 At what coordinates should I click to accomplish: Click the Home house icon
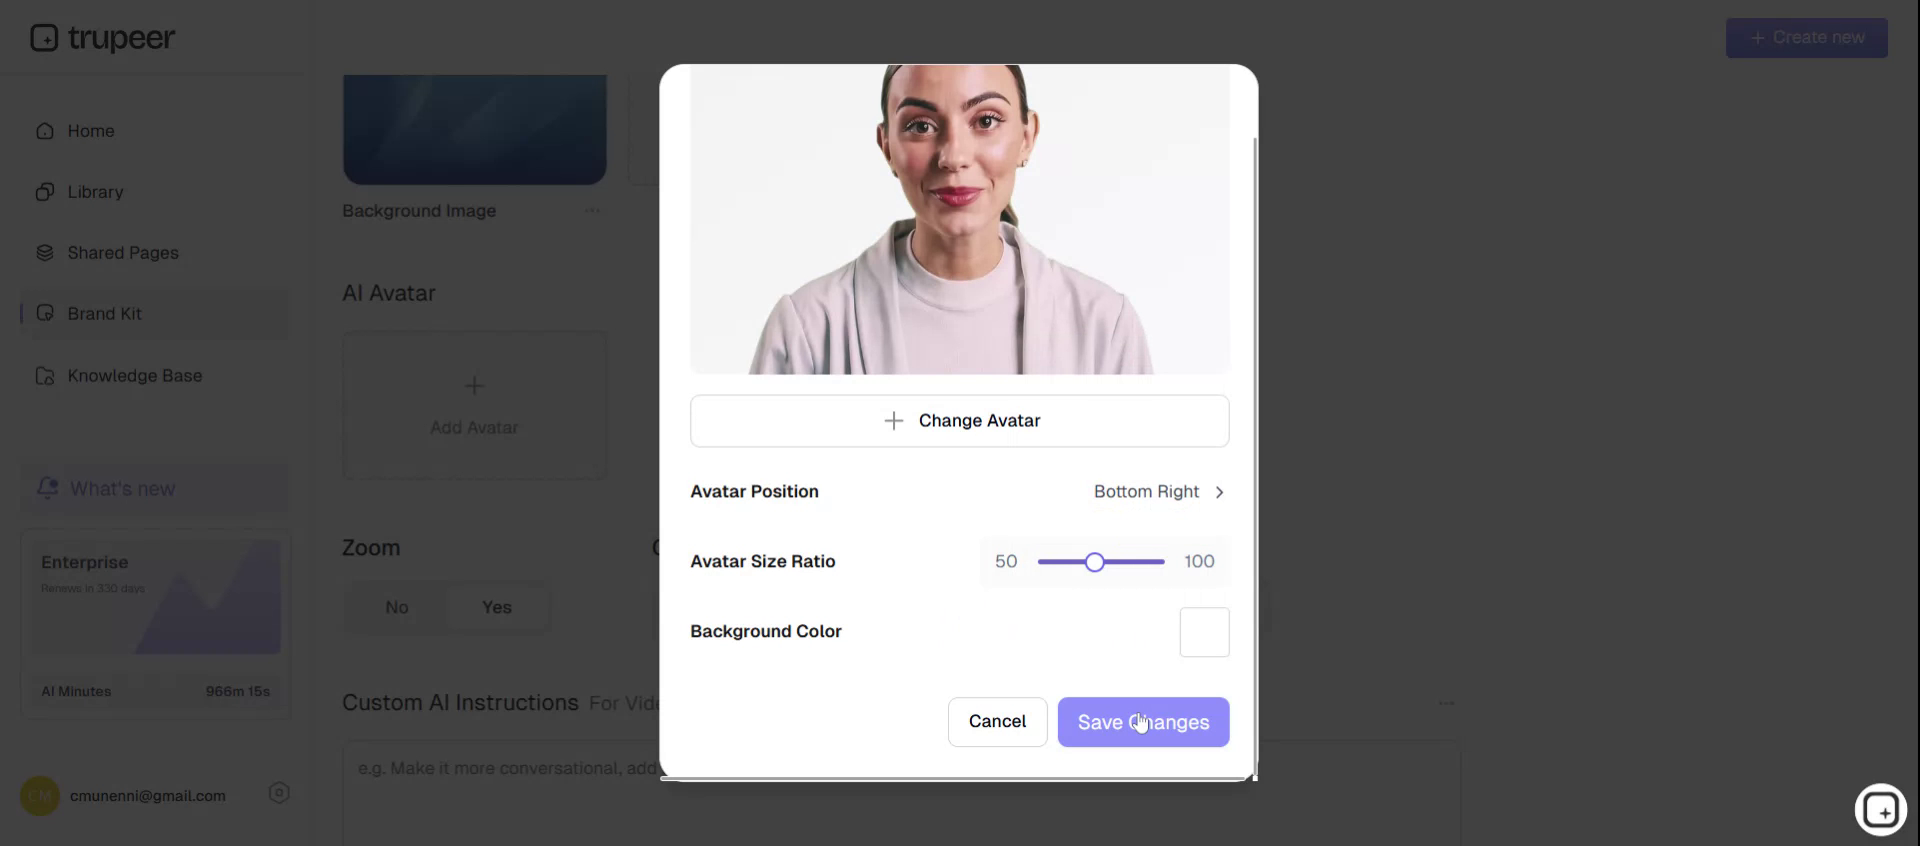[45, 131]
